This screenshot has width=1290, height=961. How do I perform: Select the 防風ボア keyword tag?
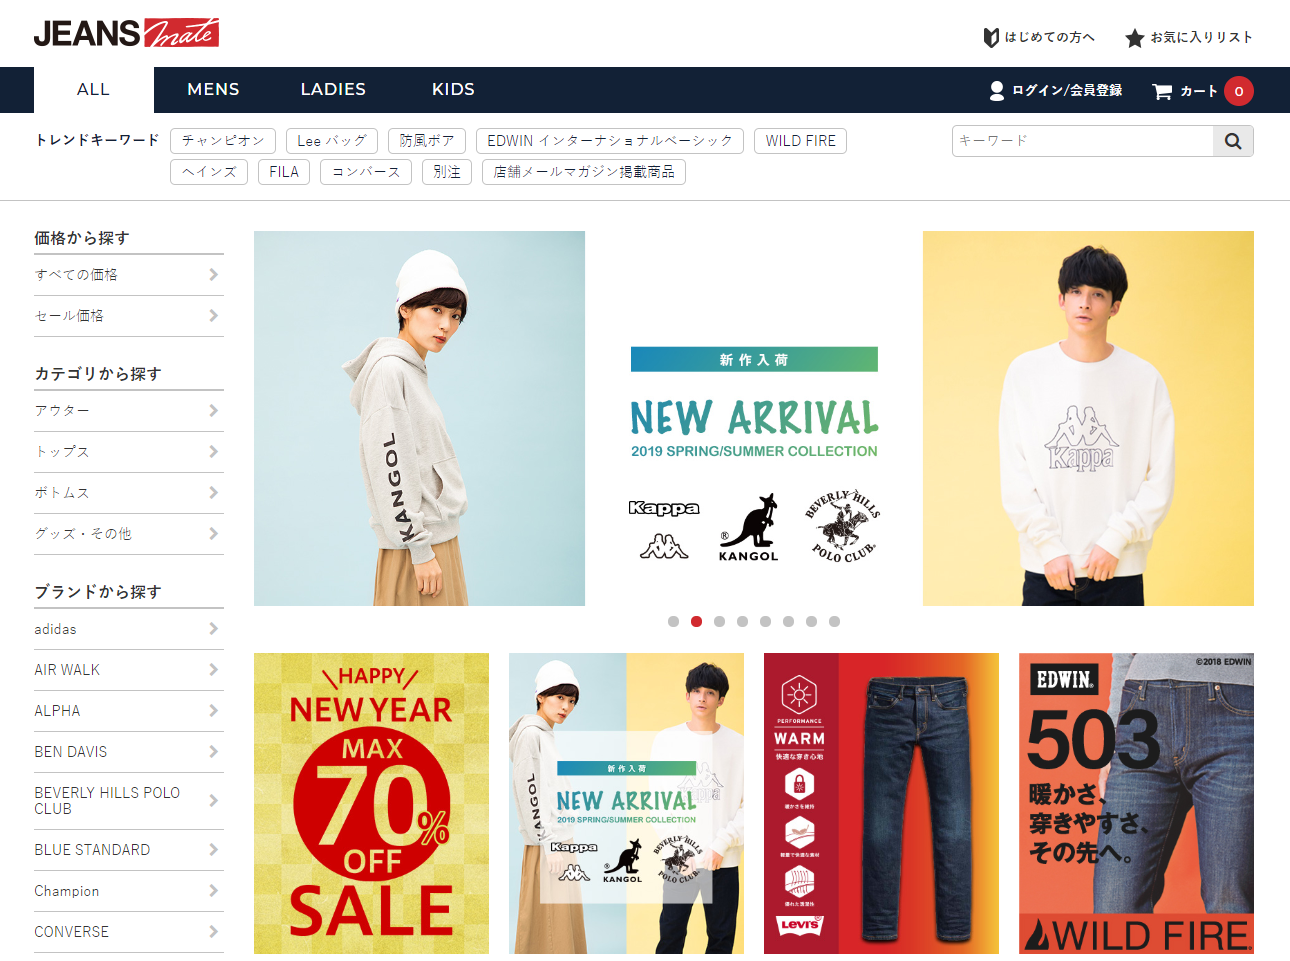(x=427, y=141)
